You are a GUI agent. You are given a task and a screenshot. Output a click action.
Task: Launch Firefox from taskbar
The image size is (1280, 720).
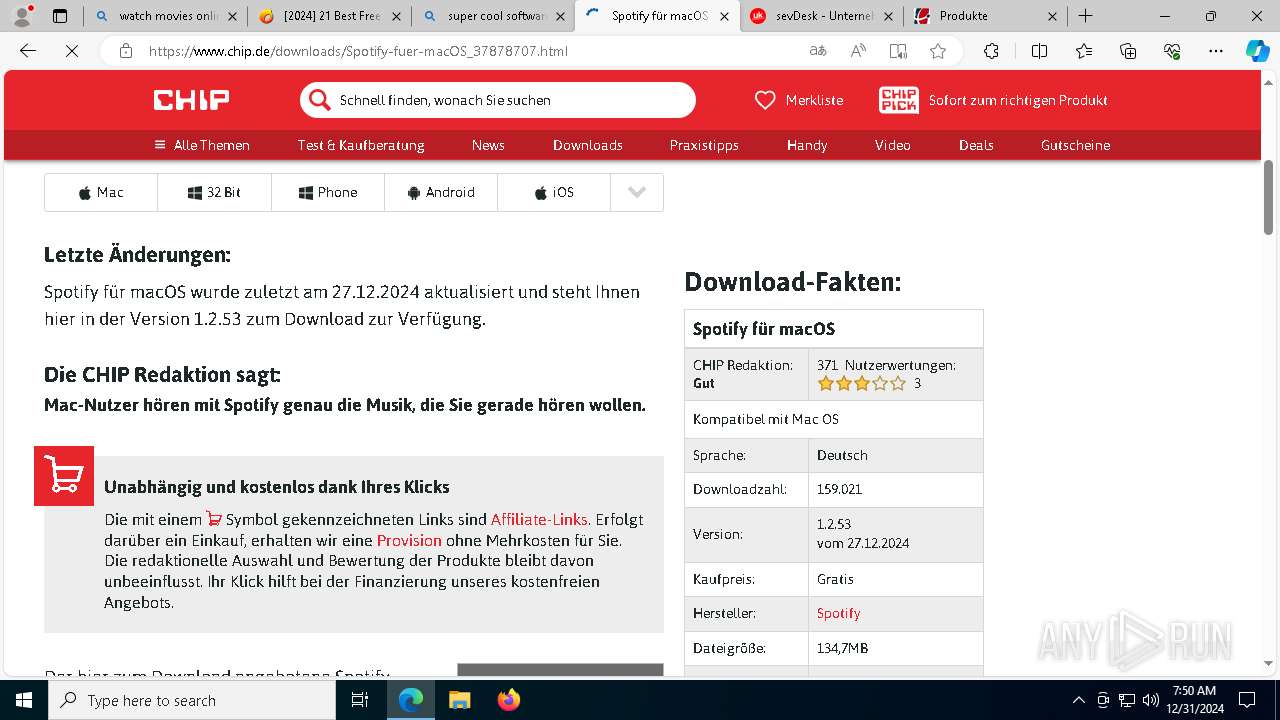point(509,700)
